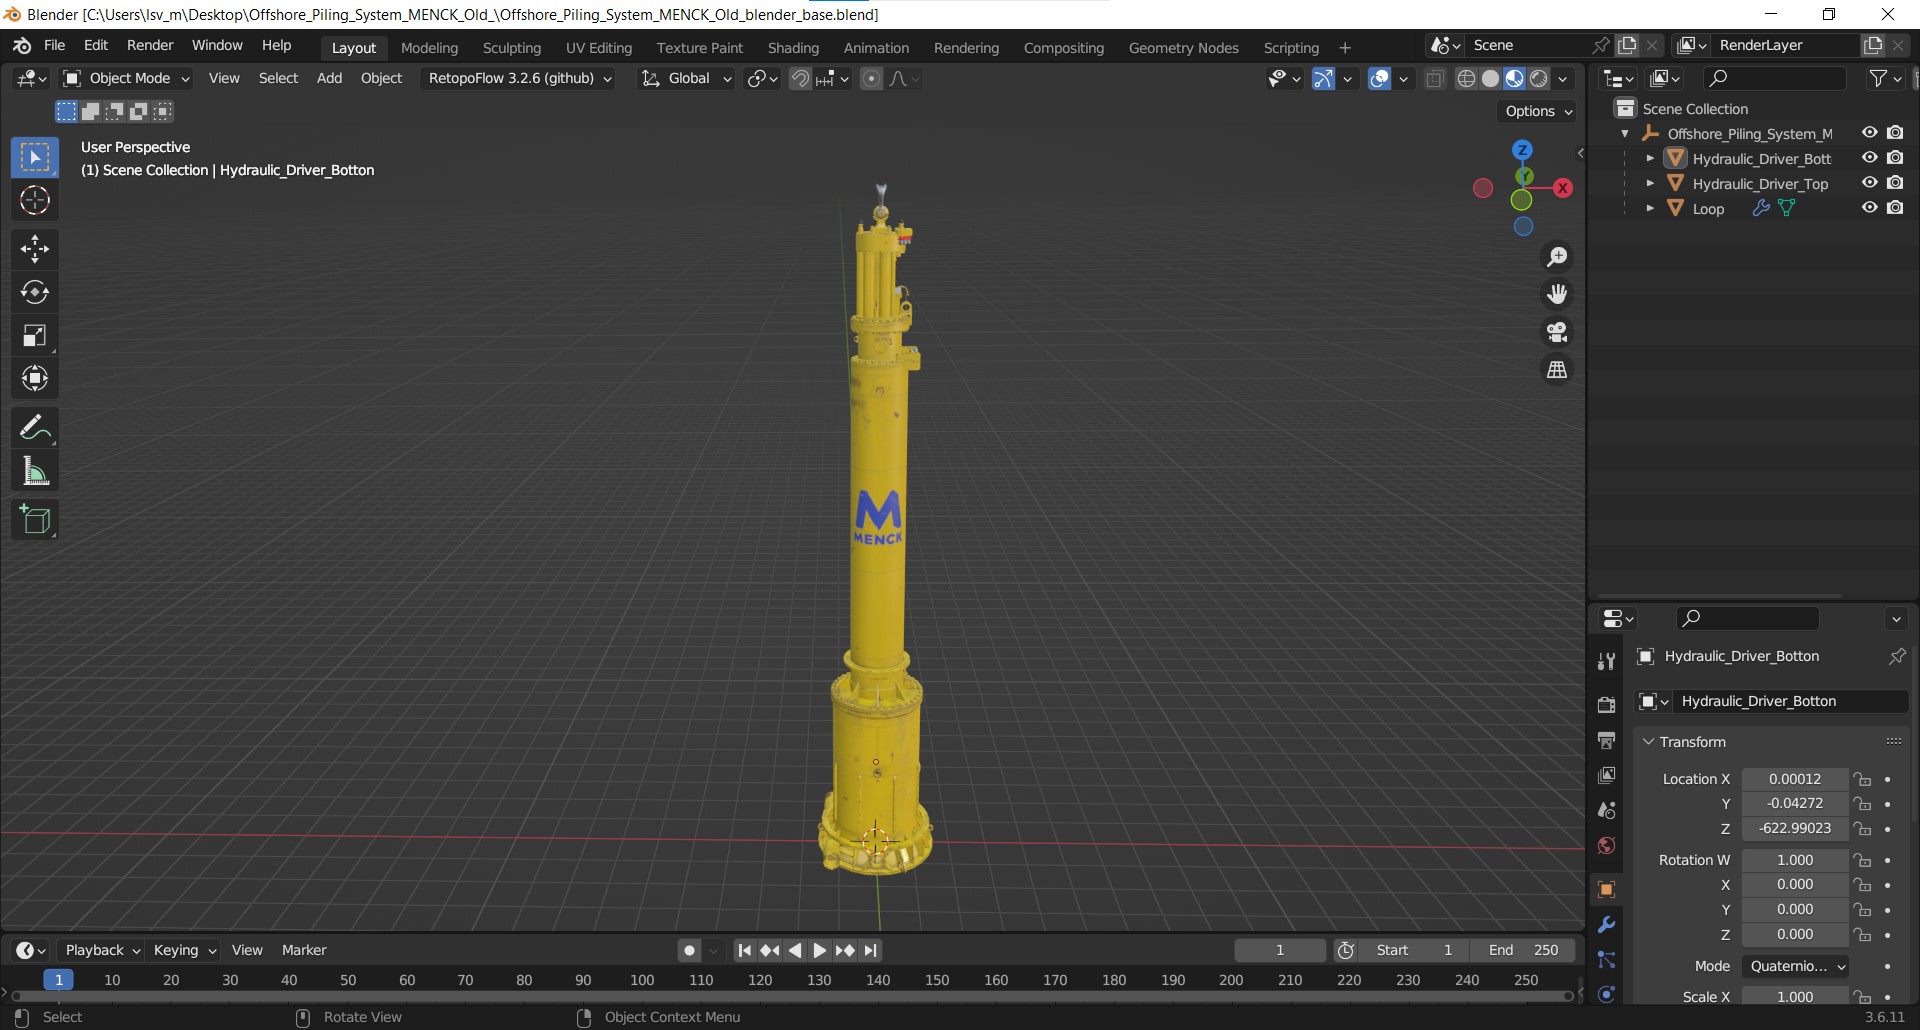Open the Render menu
Screen dimensions: 1920x1030
150,45
